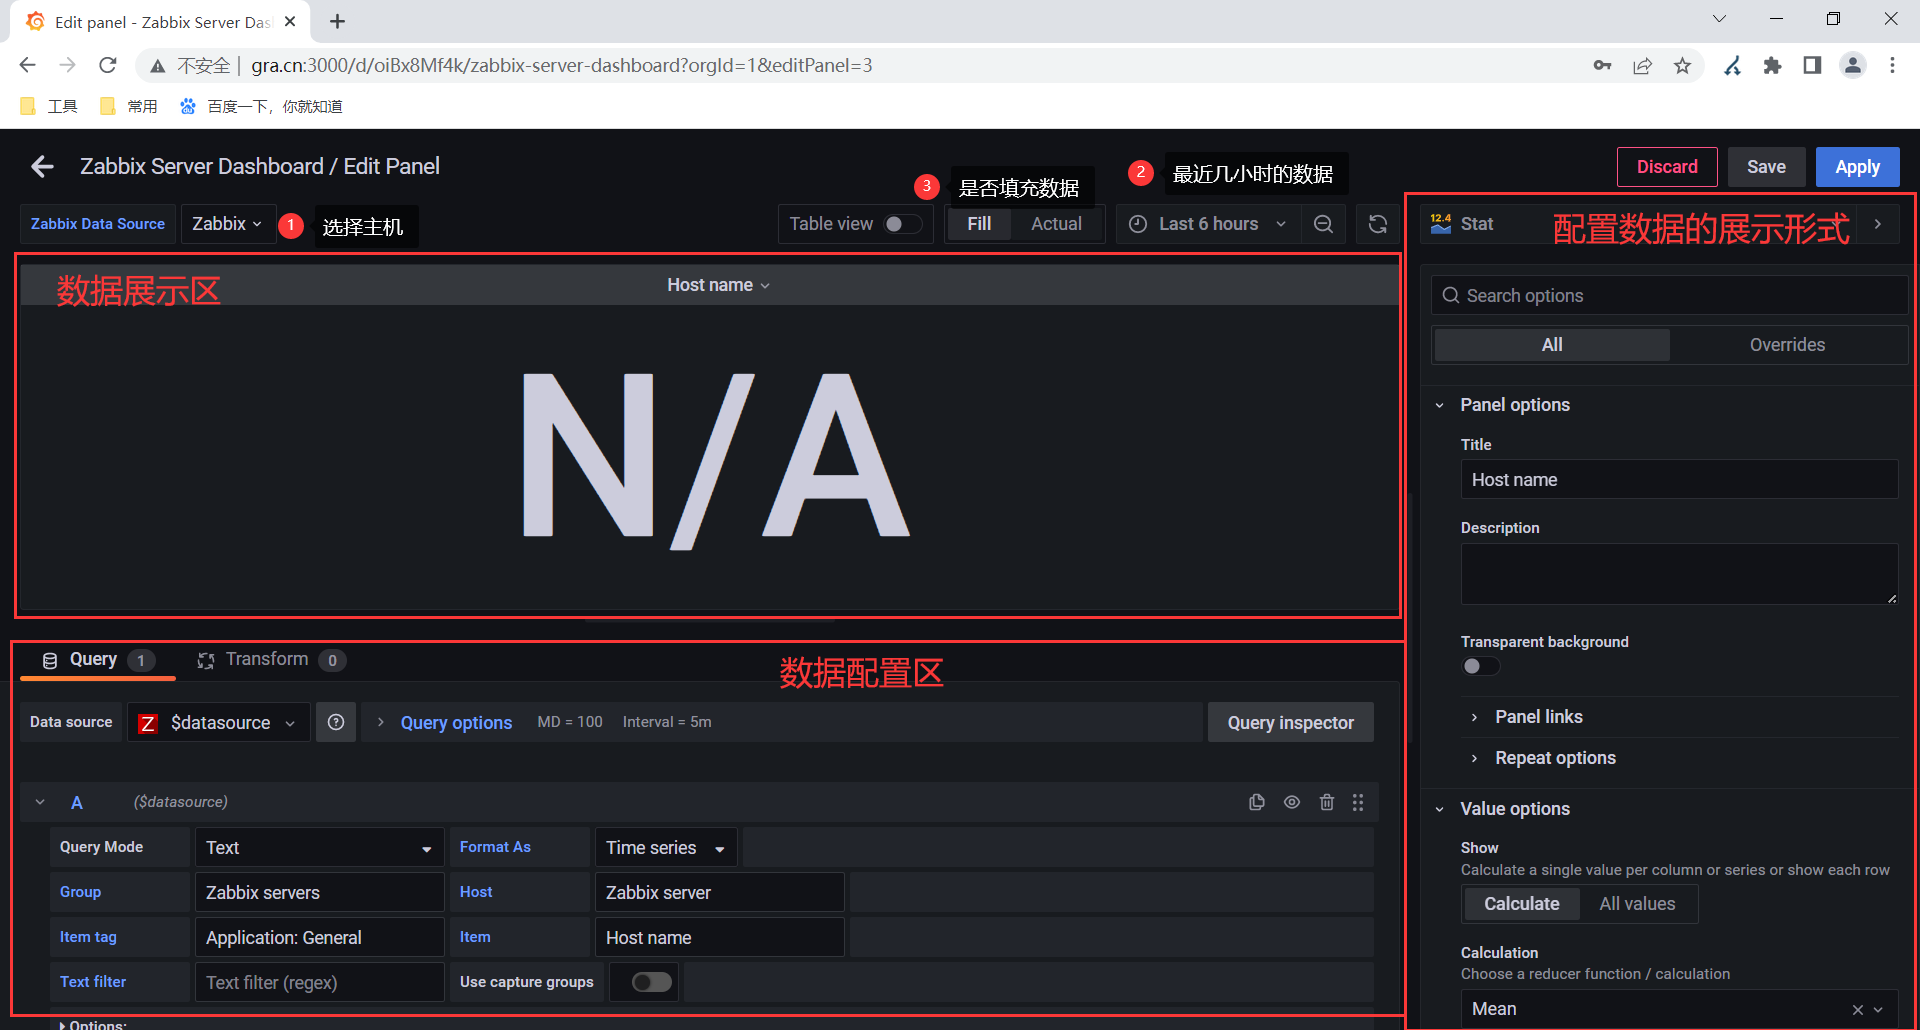Delete query A with trash icon
This screenshot has height=1030, width=1920.
(1327, 802)
